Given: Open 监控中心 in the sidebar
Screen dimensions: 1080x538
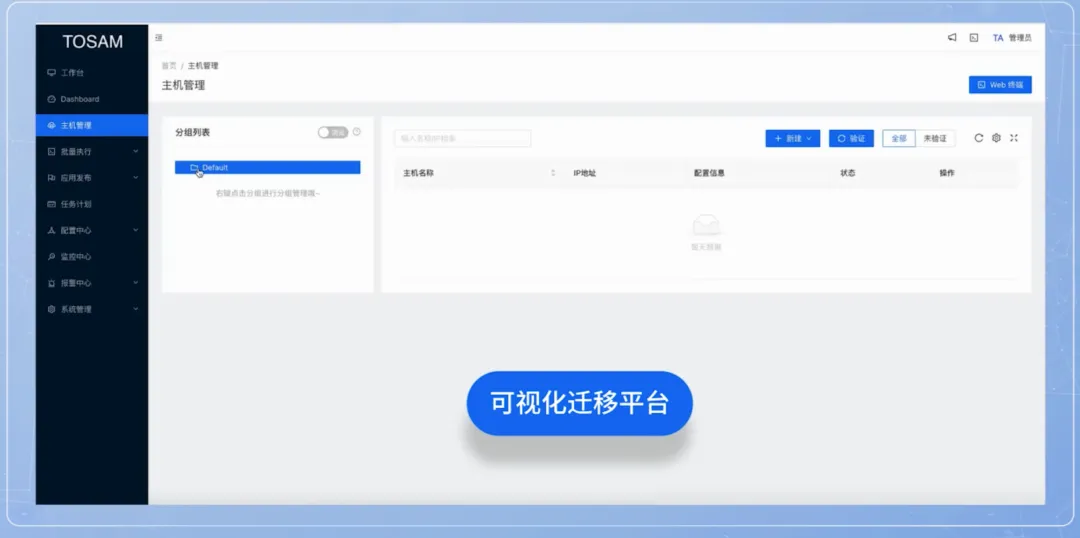Looking at the screenshot, I should (92, 256).
